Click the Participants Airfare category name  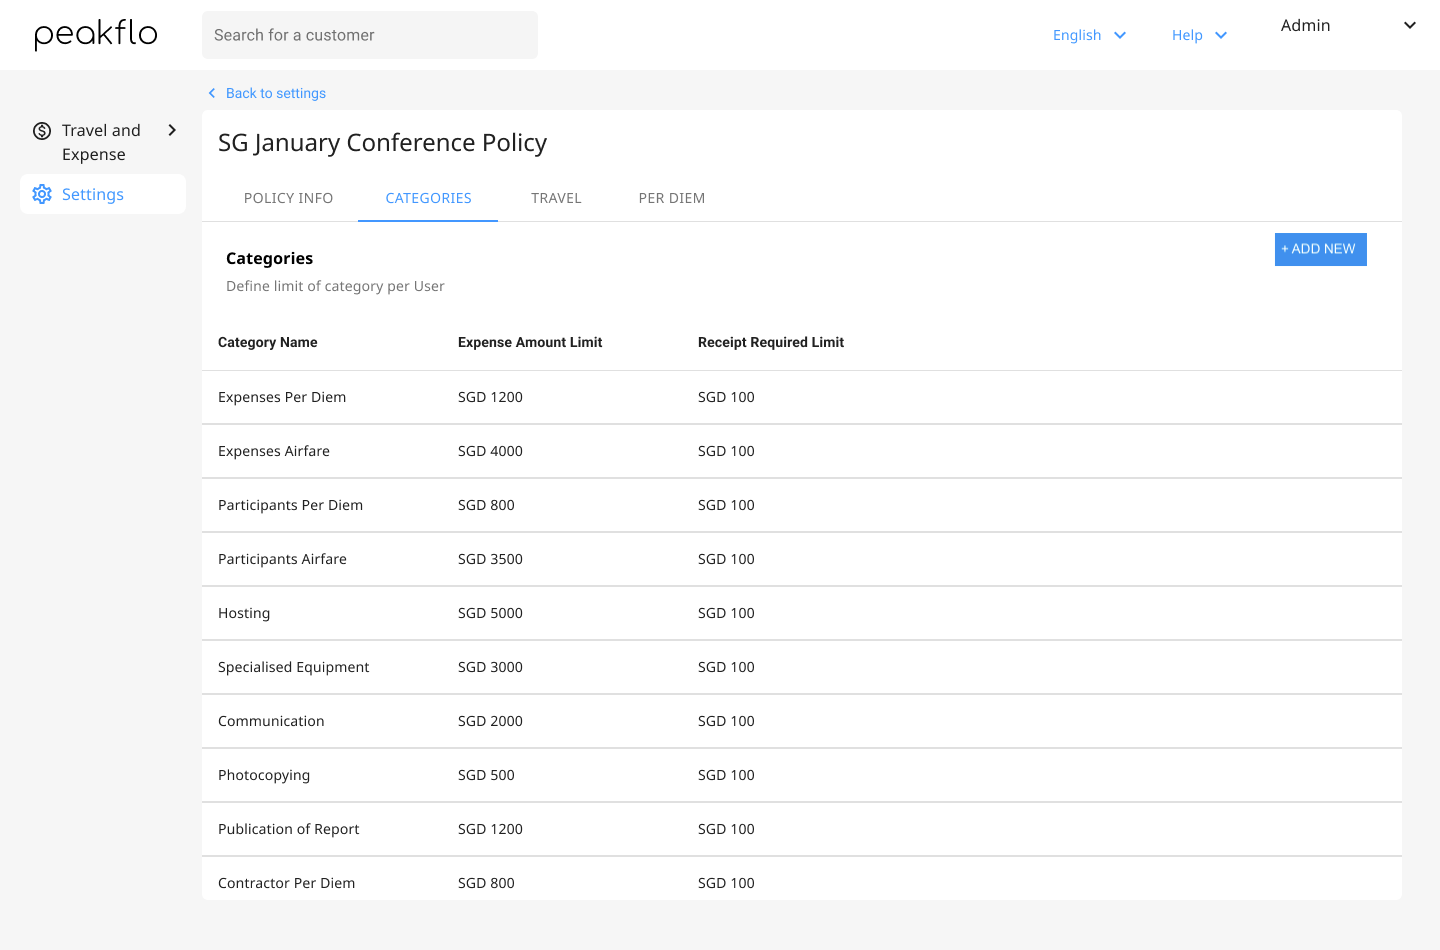pyautogui.click(x=282, y=559)
